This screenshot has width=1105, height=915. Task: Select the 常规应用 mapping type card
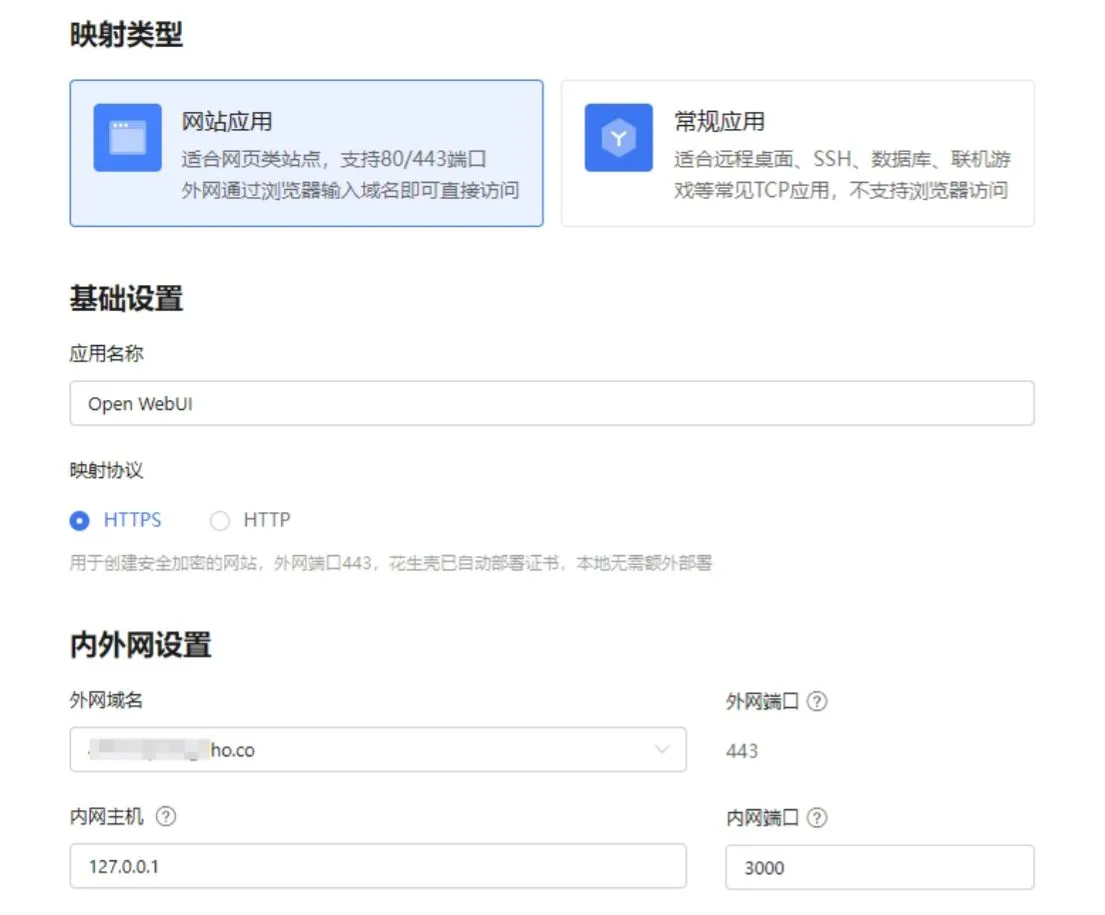798,153
